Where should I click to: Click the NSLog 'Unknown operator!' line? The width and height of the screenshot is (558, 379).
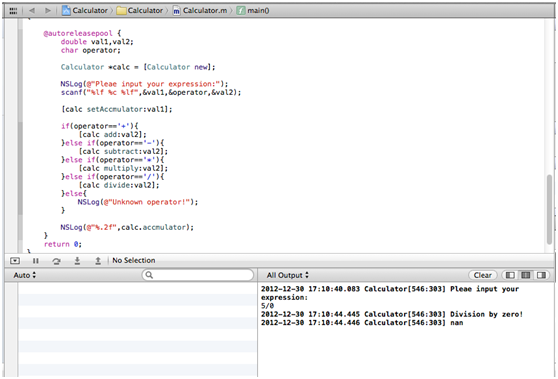138,202
